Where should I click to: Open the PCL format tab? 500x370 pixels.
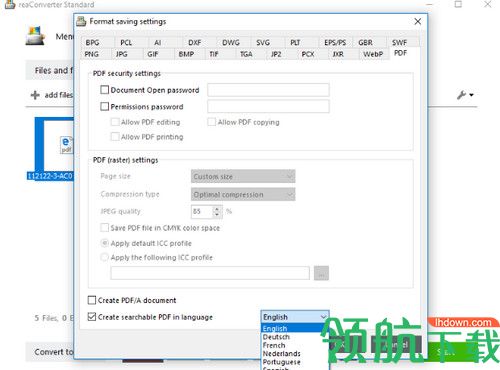coord(126,43)
